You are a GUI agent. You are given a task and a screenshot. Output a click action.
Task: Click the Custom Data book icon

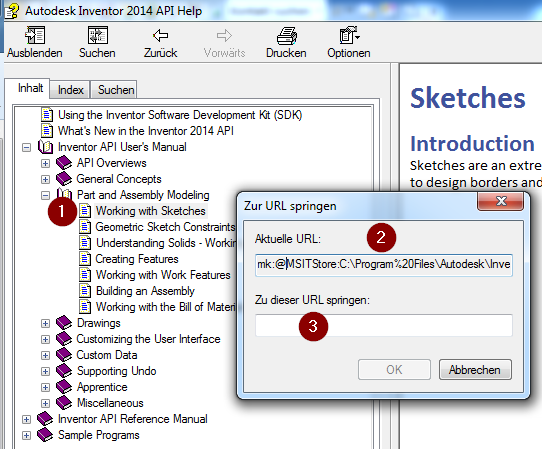[x=64, y=355]
